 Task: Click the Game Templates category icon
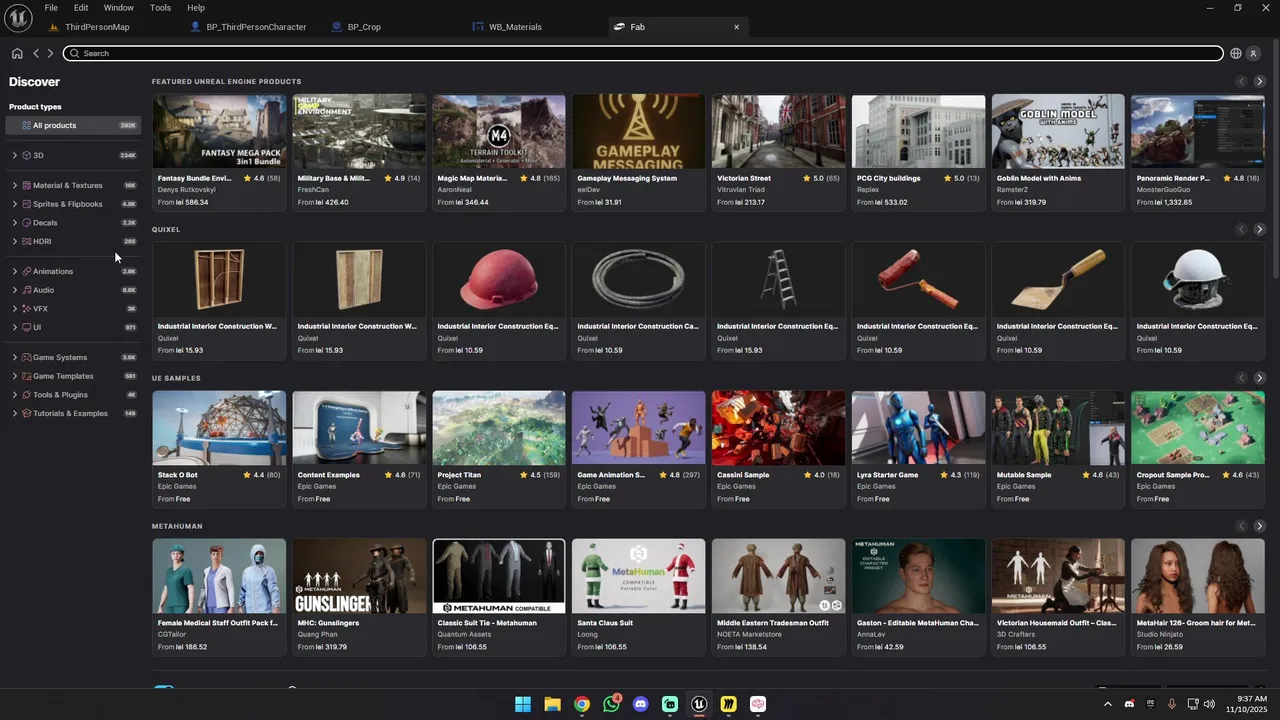tap(26, 376)
